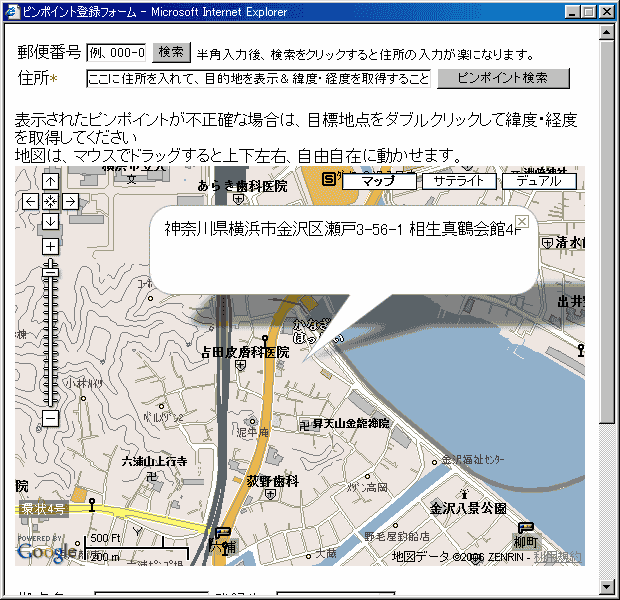Close the address info balloon
This screenshot has height=600, width=620.
521,221
